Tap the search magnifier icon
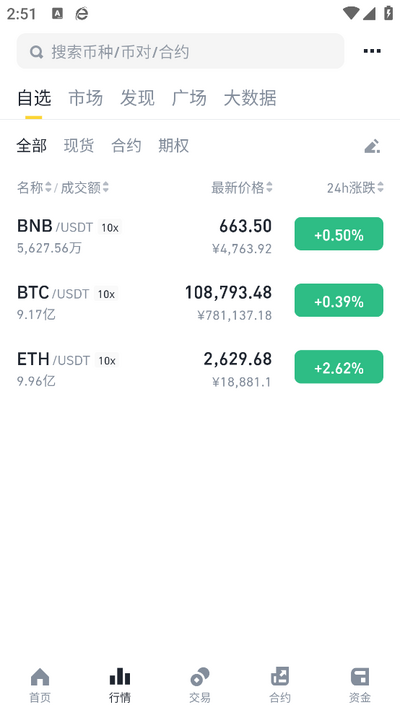This screenshot has width=400, height=710. click(x=37, y=52)
